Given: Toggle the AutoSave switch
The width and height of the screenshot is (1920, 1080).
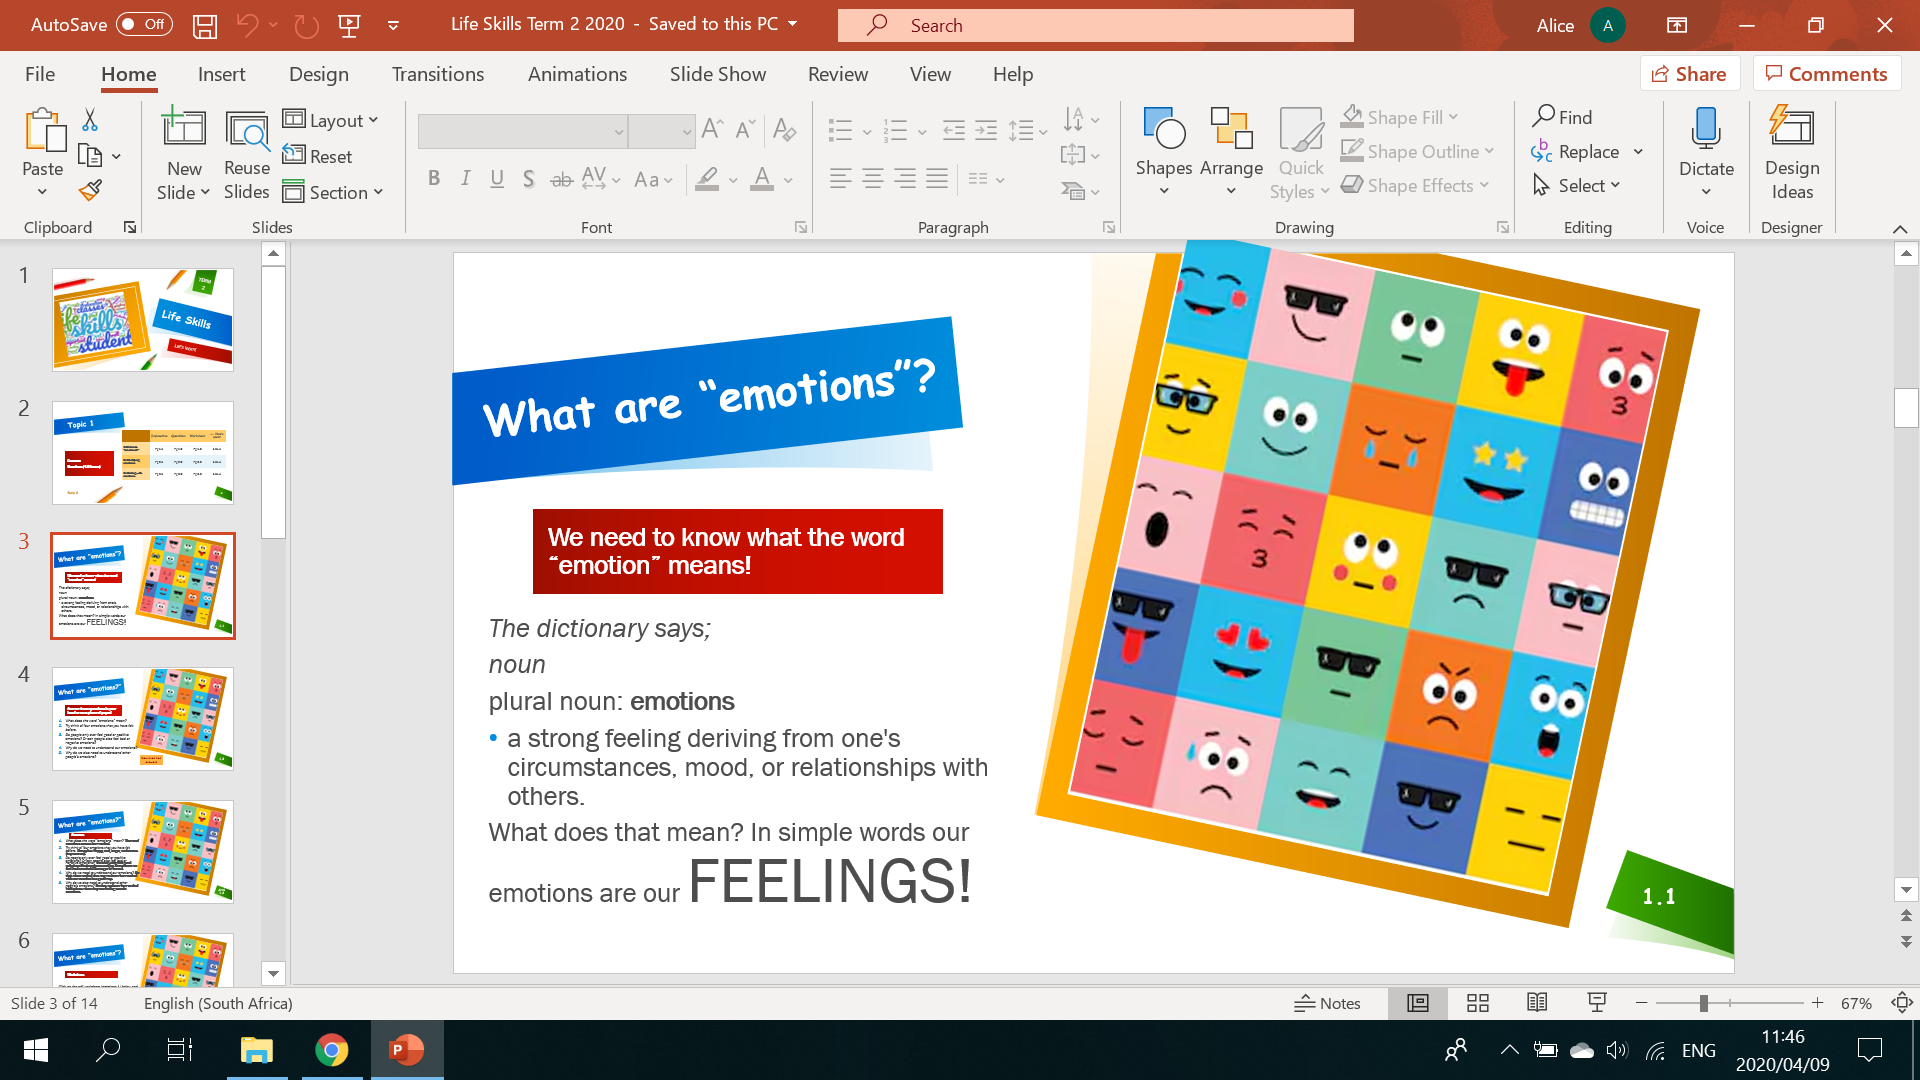Looking at the screenshot, I should tap(144, 25).
